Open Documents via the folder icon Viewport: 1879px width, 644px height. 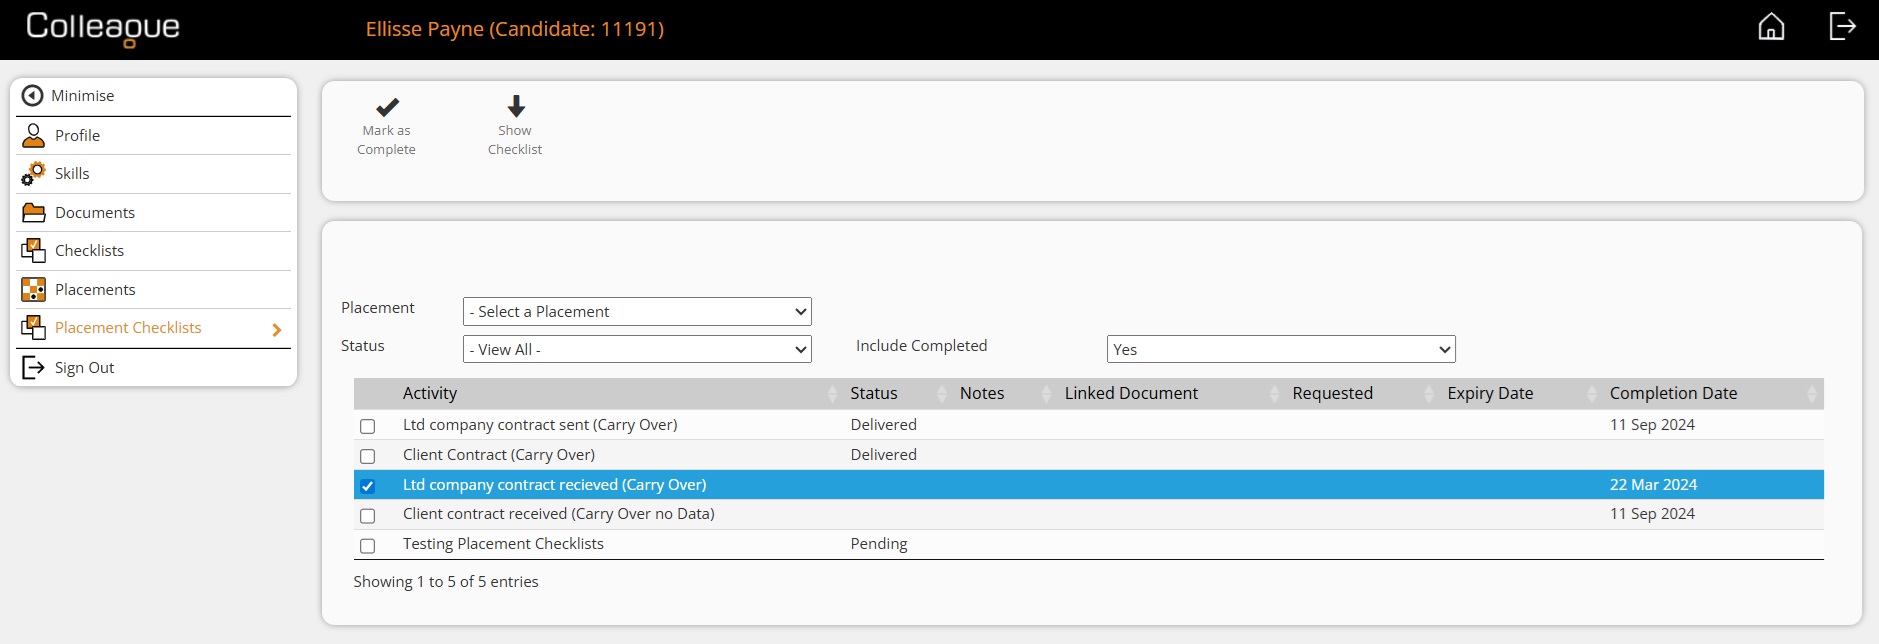click(34, 213)
